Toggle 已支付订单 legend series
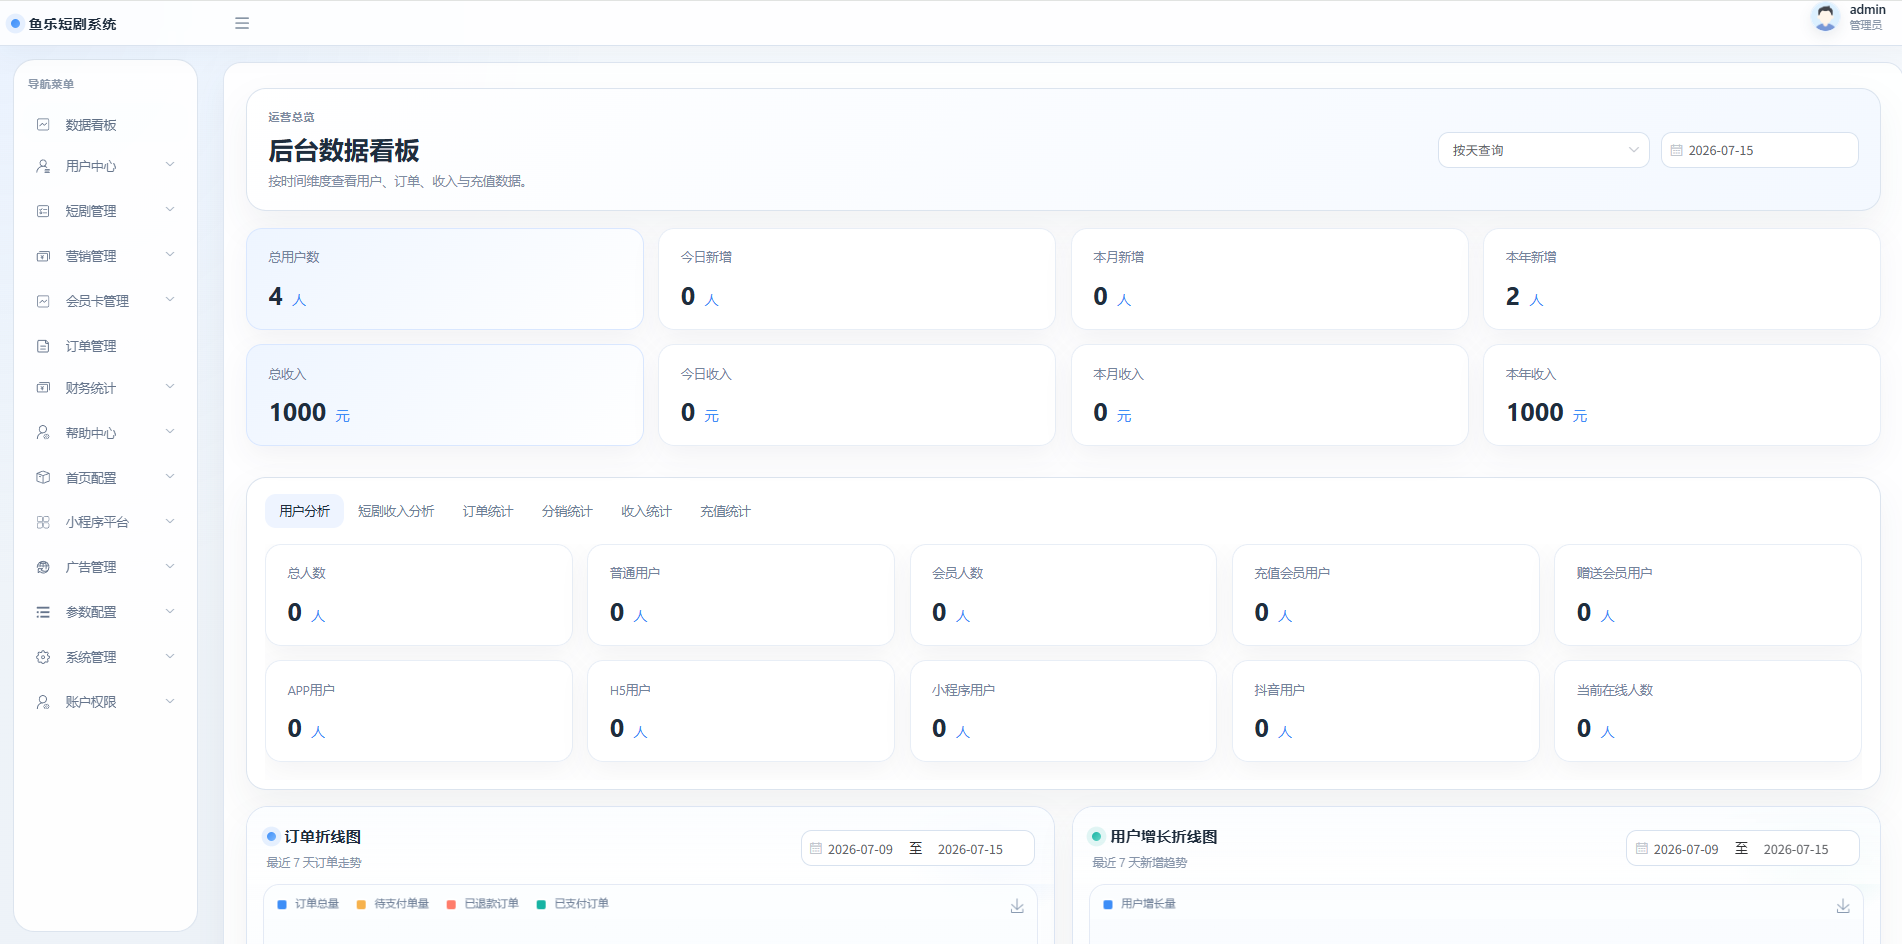Viewport: 1902px width, 944px height. 572,904
